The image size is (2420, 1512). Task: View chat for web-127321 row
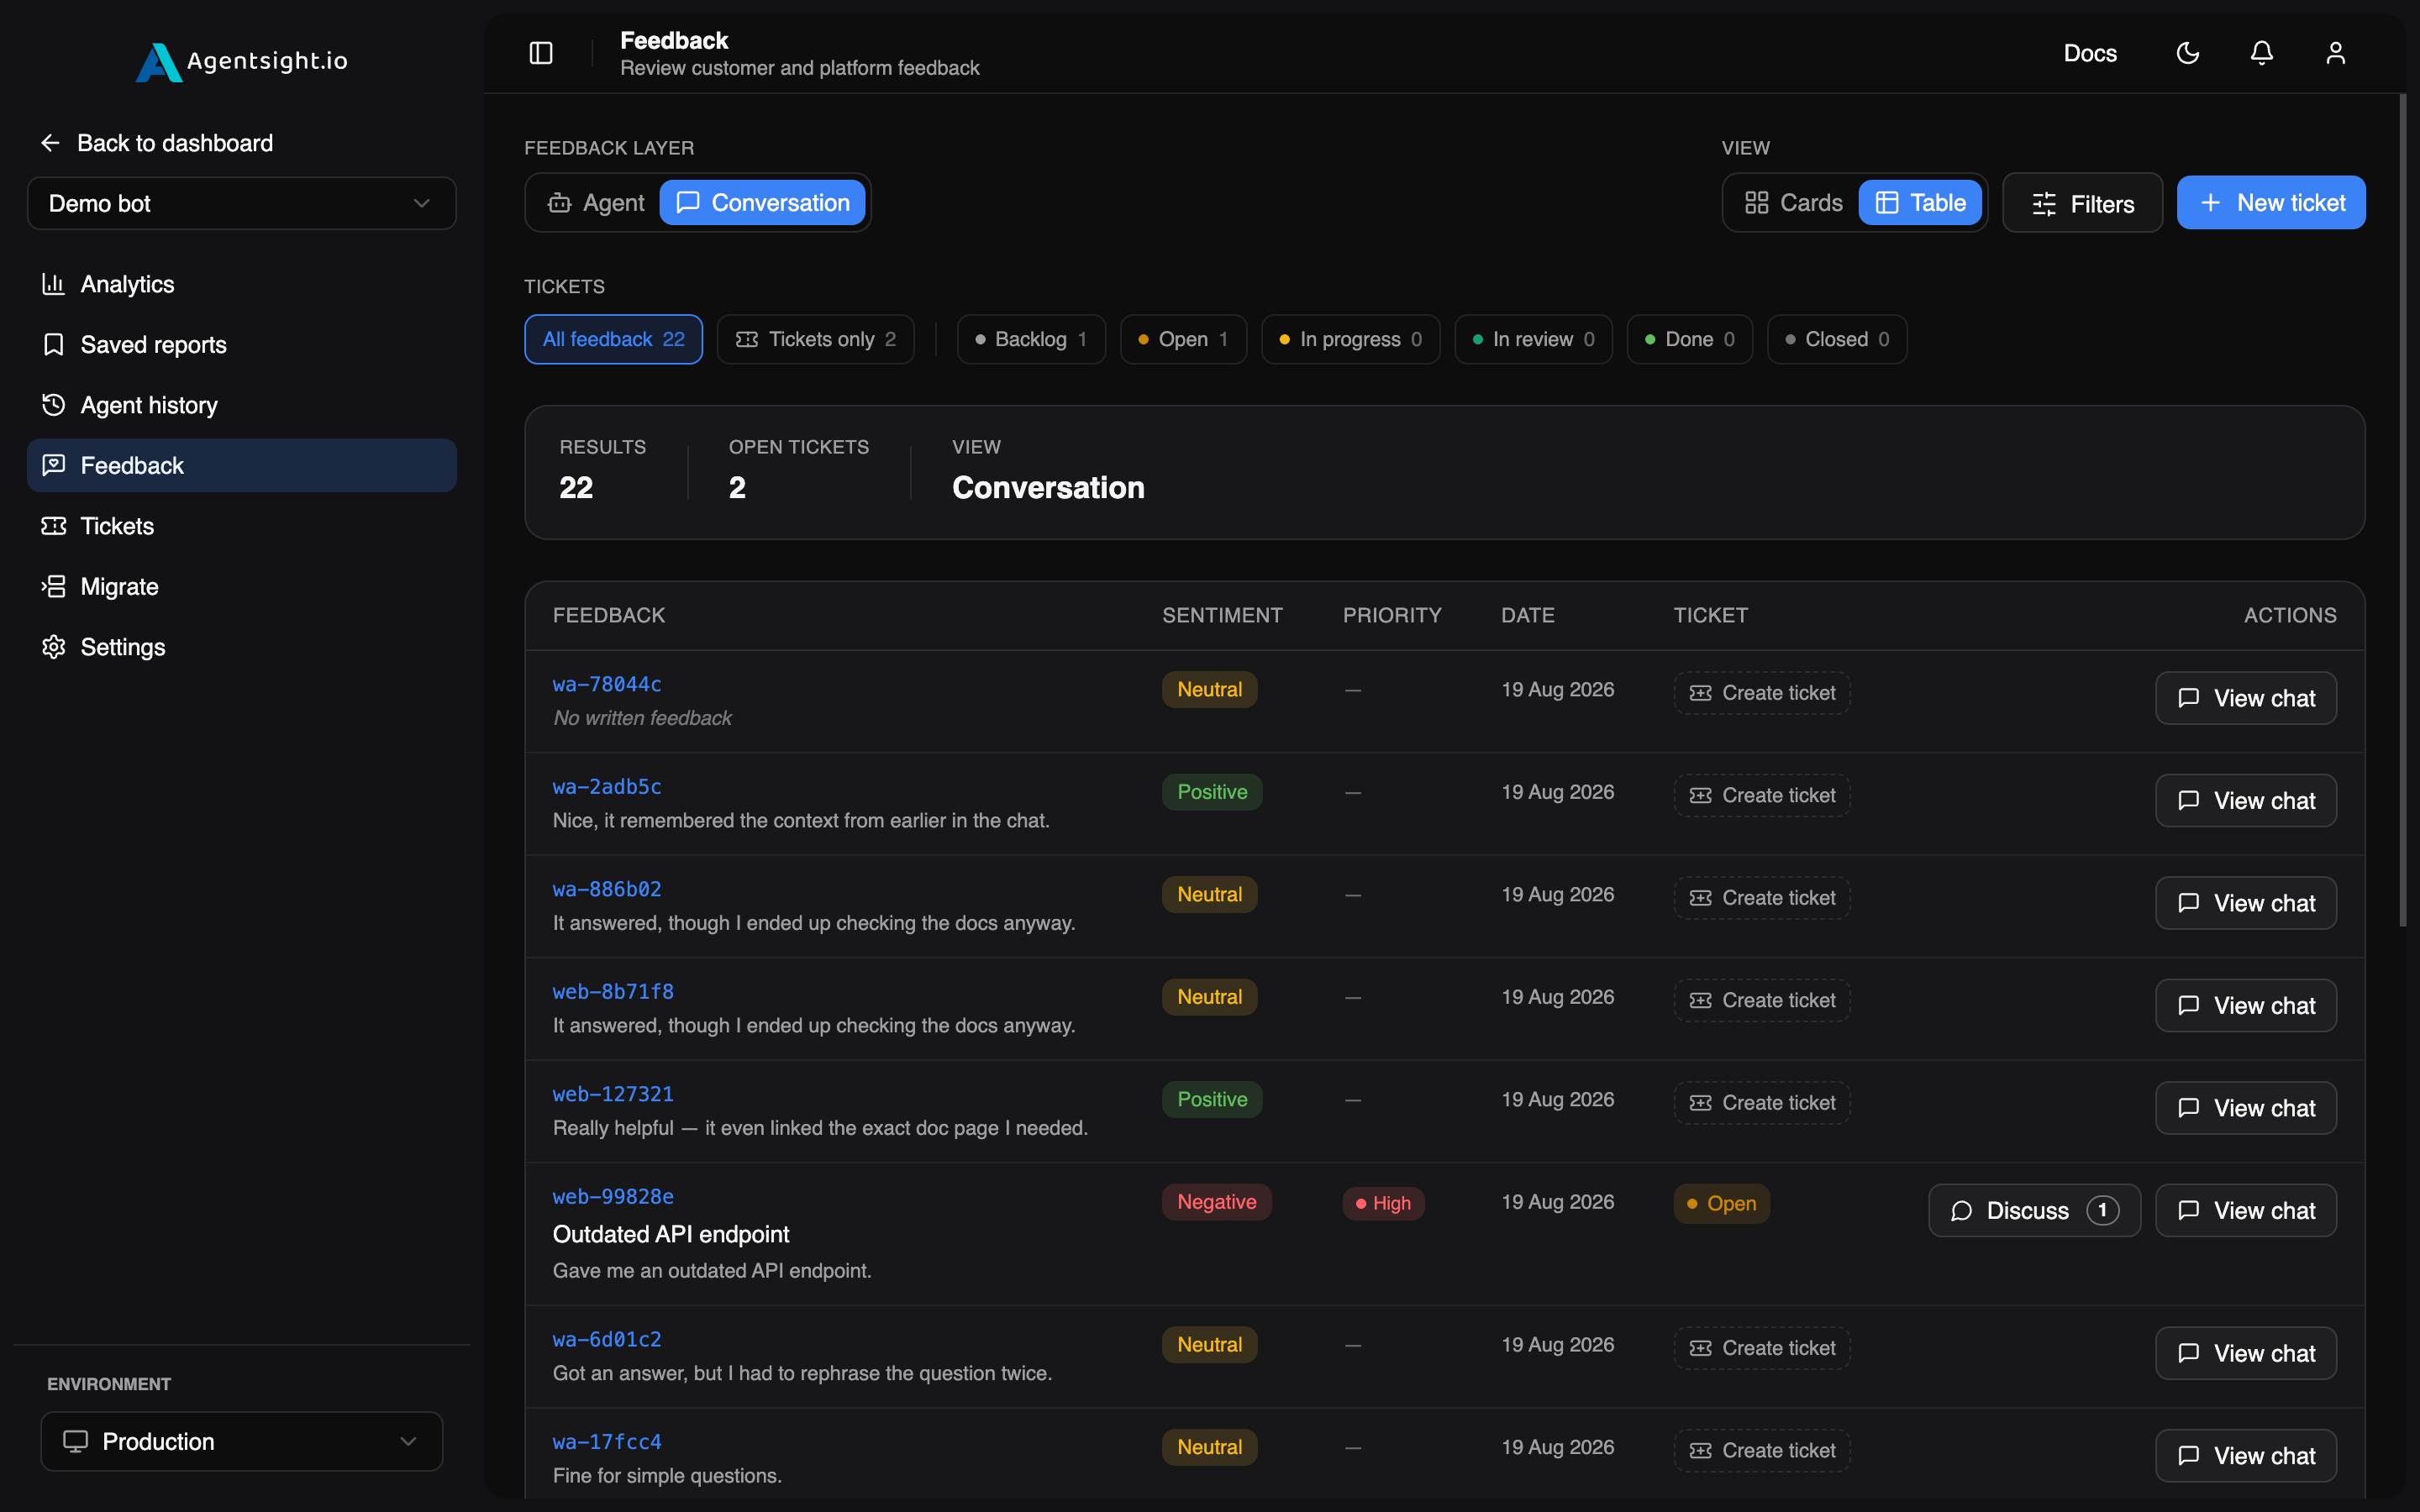2245,1108
